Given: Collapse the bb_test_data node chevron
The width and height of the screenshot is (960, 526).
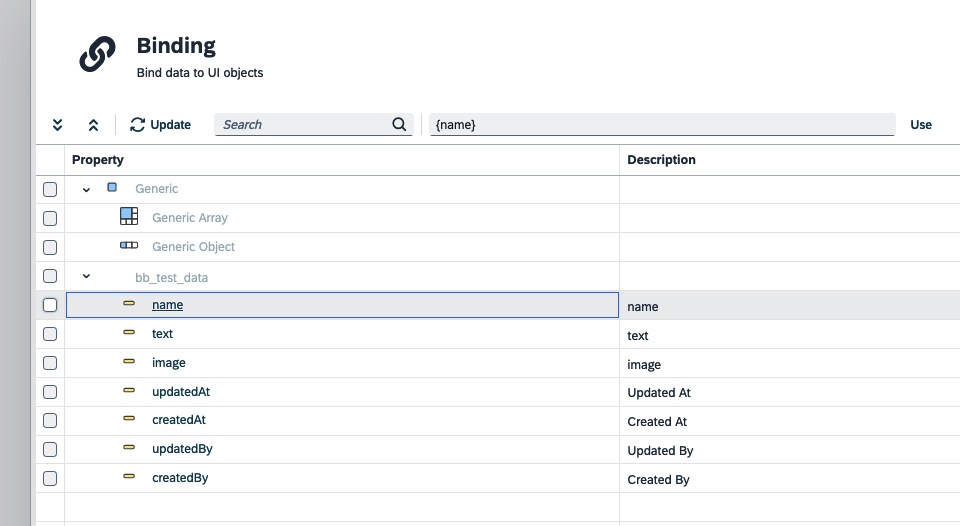Looking at the screenshot, I should (86, 276).
